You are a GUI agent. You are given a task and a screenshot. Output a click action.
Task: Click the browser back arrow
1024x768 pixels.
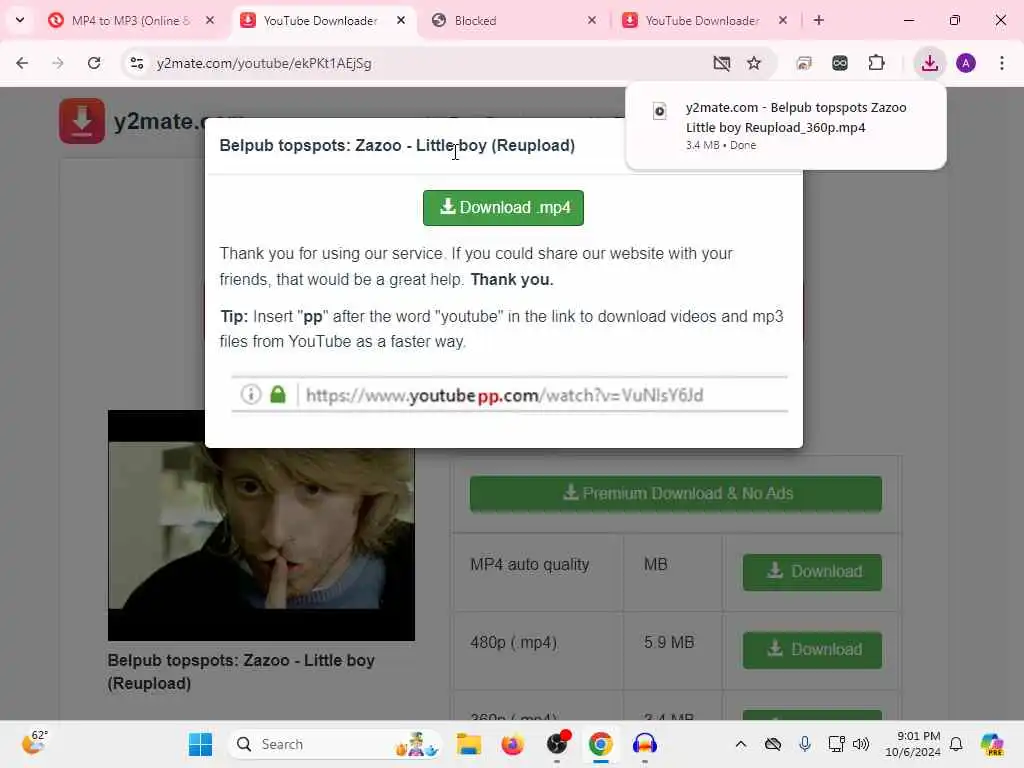coord(22,63)
